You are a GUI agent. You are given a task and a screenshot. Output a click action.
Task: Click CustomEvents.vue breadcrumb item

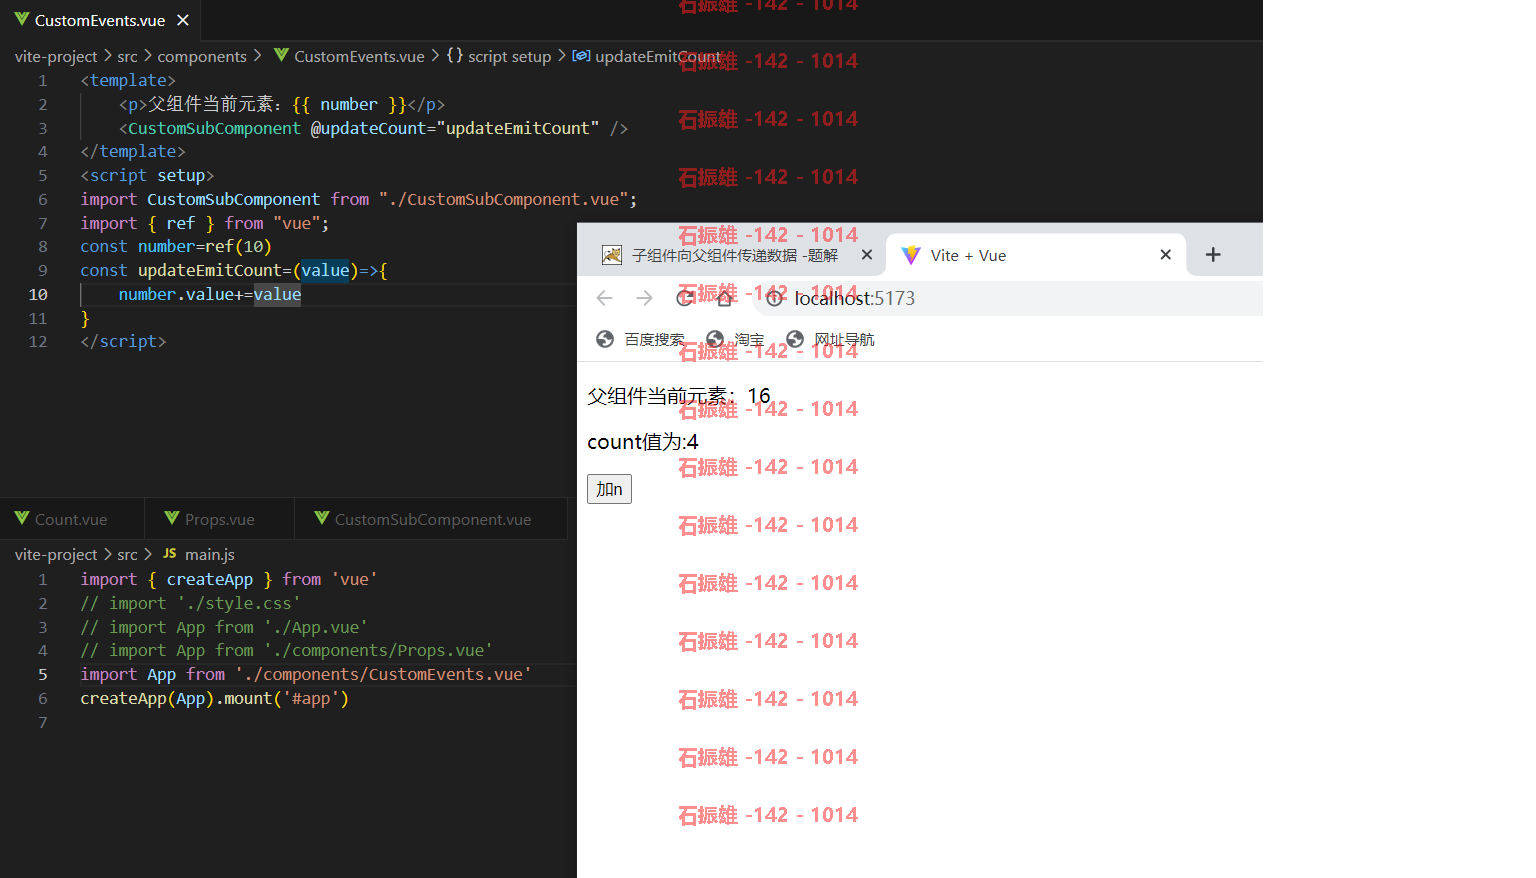(359, 56)
